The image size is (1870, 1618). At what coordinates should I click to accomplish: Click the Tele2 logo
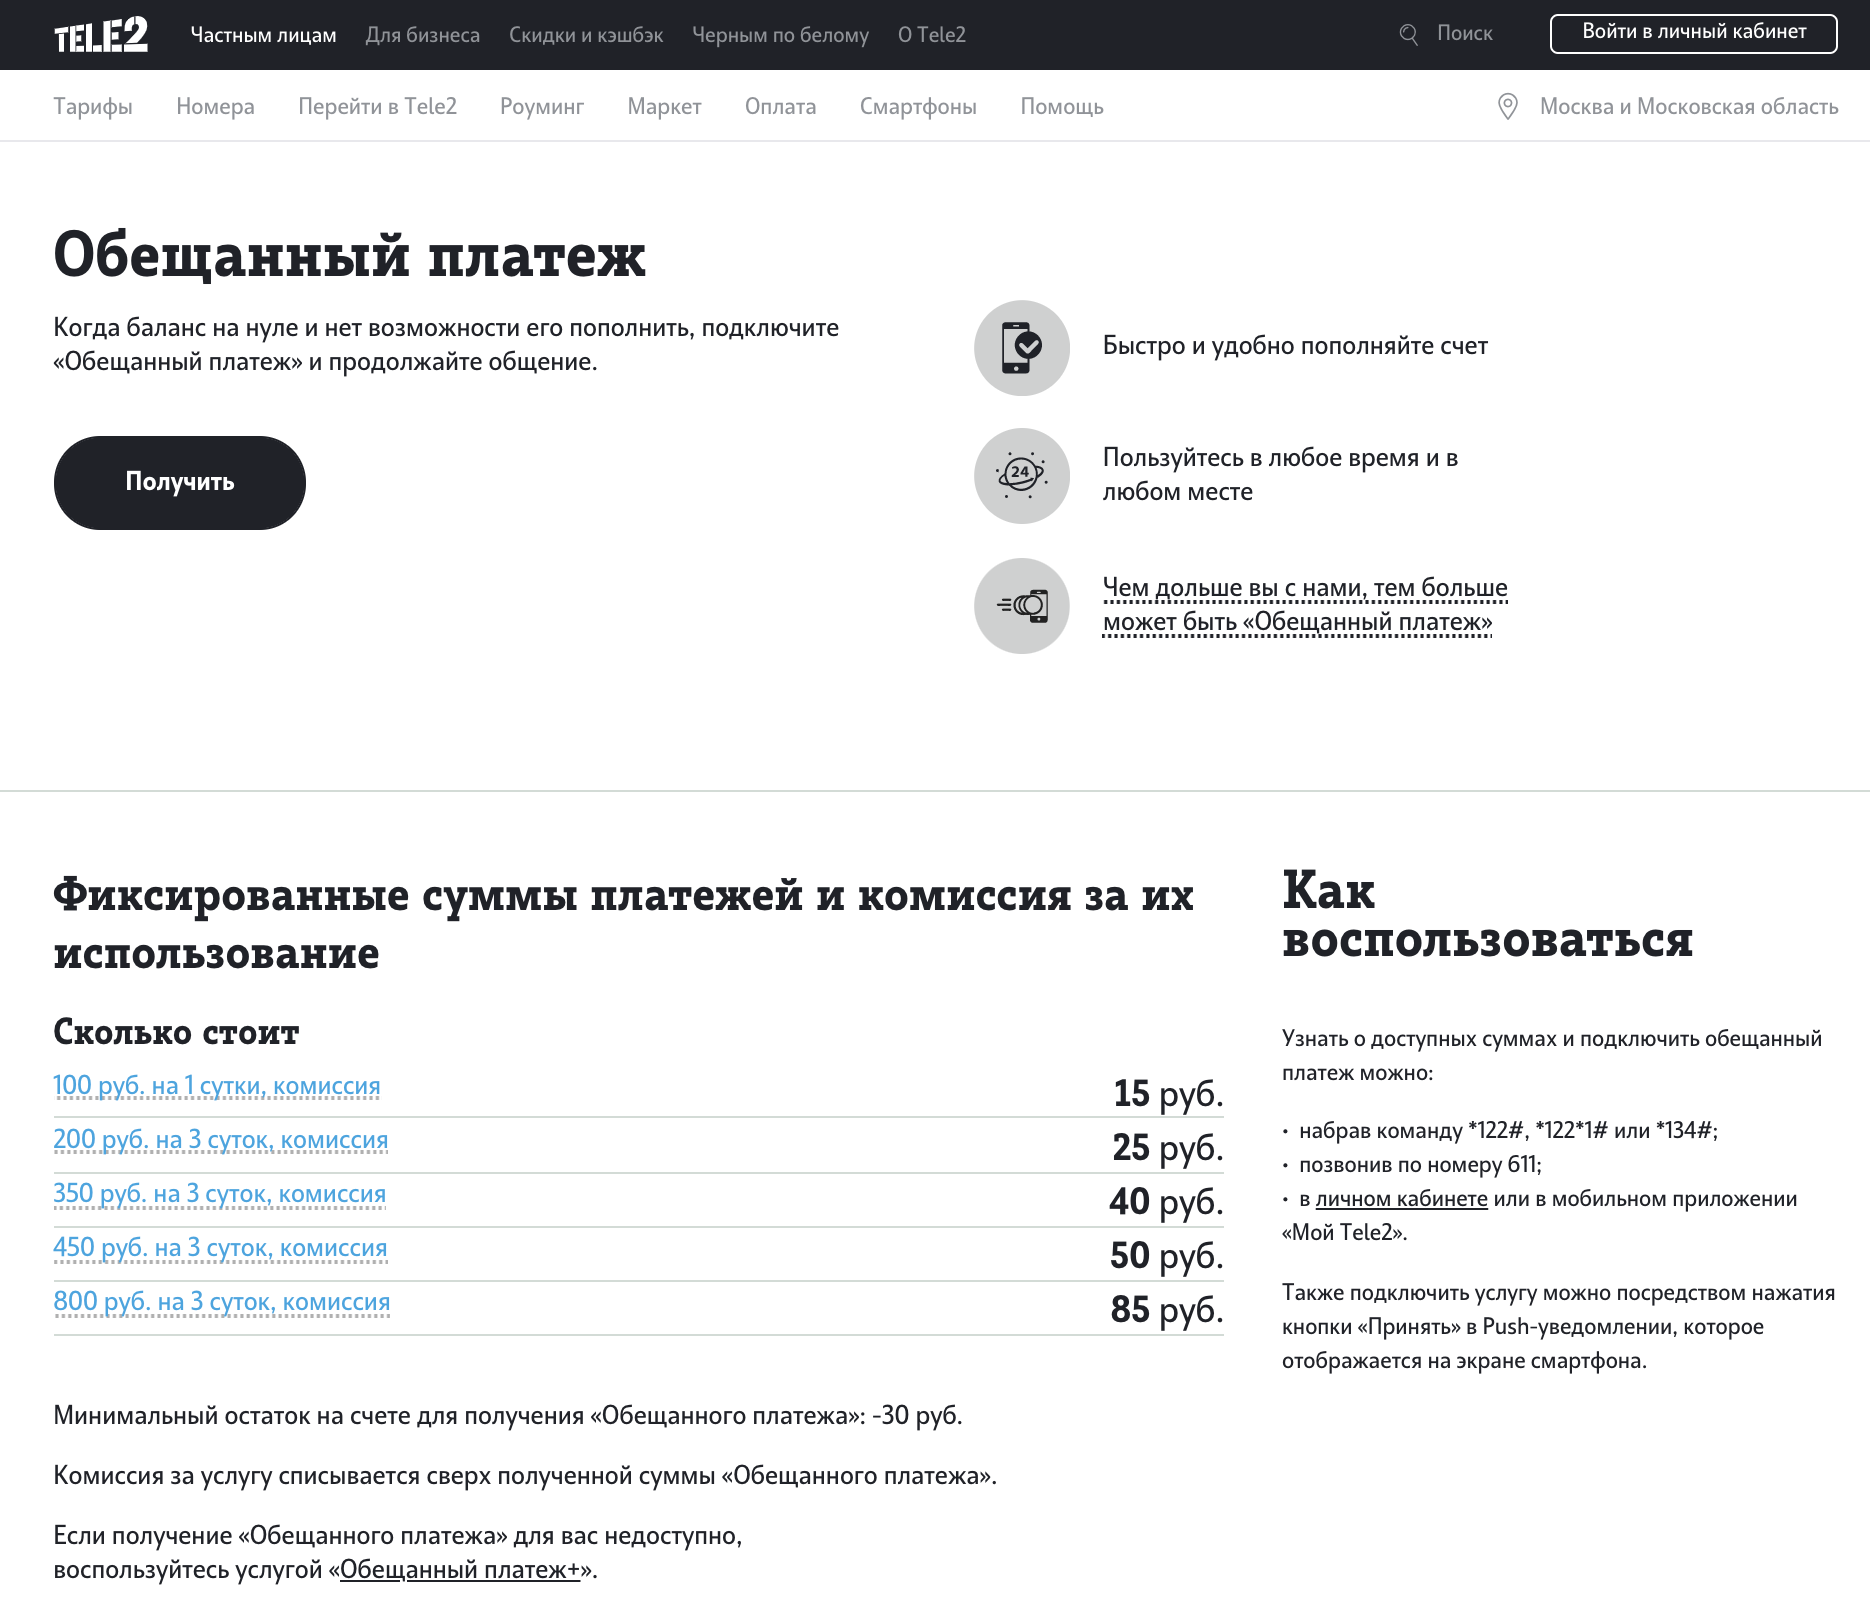pyautogui.click(x=101, y=35)
